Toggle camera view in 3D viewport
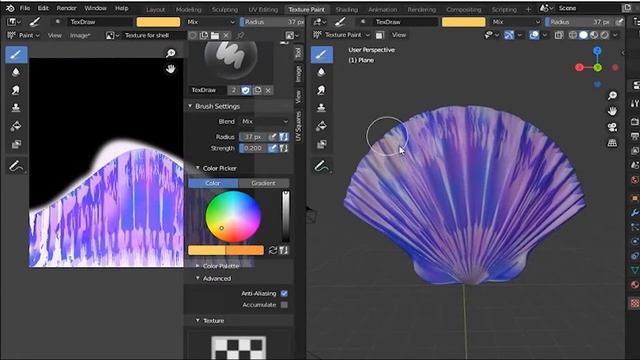 [x=612, y=127]
